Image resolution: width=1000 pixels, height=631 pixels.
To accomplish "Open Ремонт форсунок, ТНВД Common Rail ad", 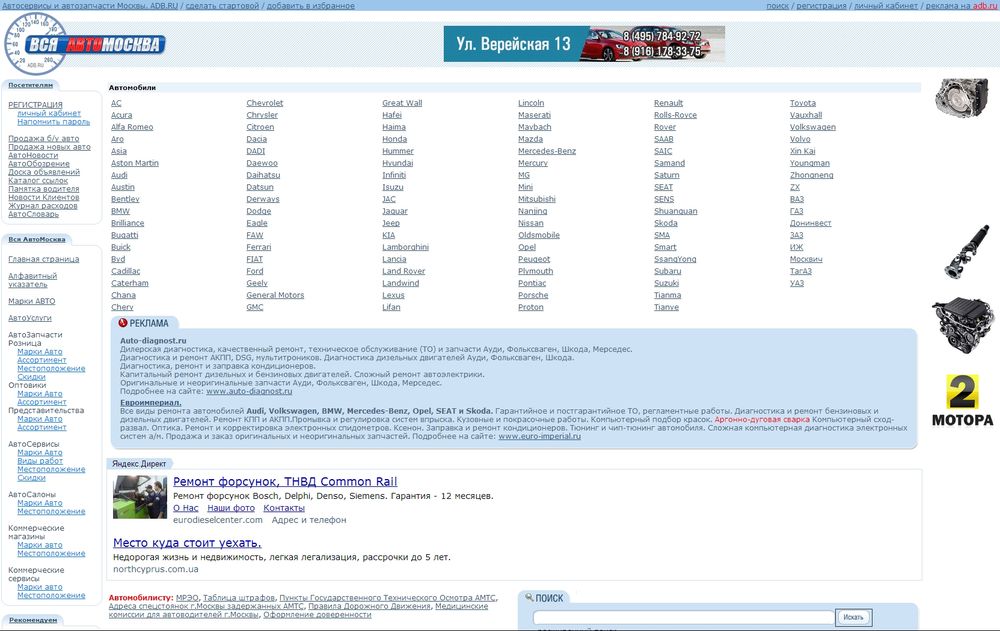I will (285, 482).
